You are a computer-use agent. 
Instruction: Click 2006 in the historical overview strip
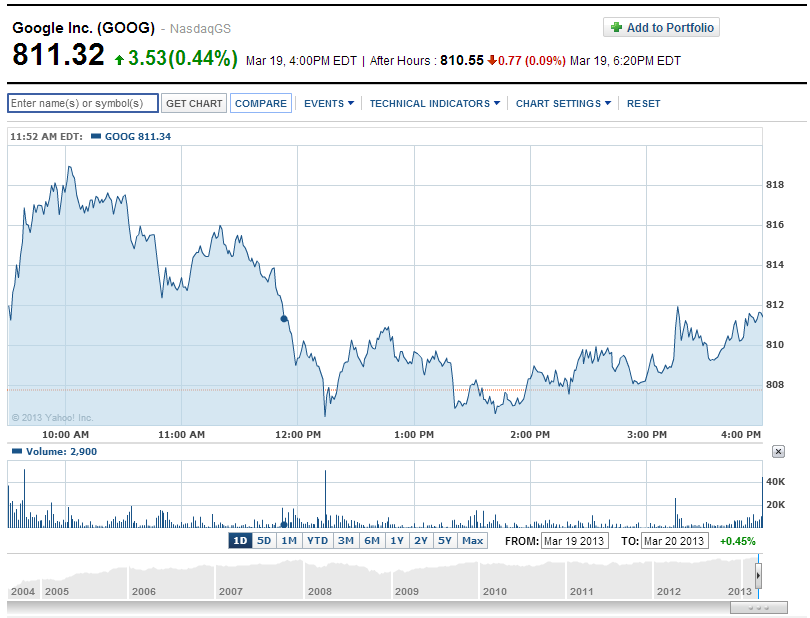coord(144,591)
